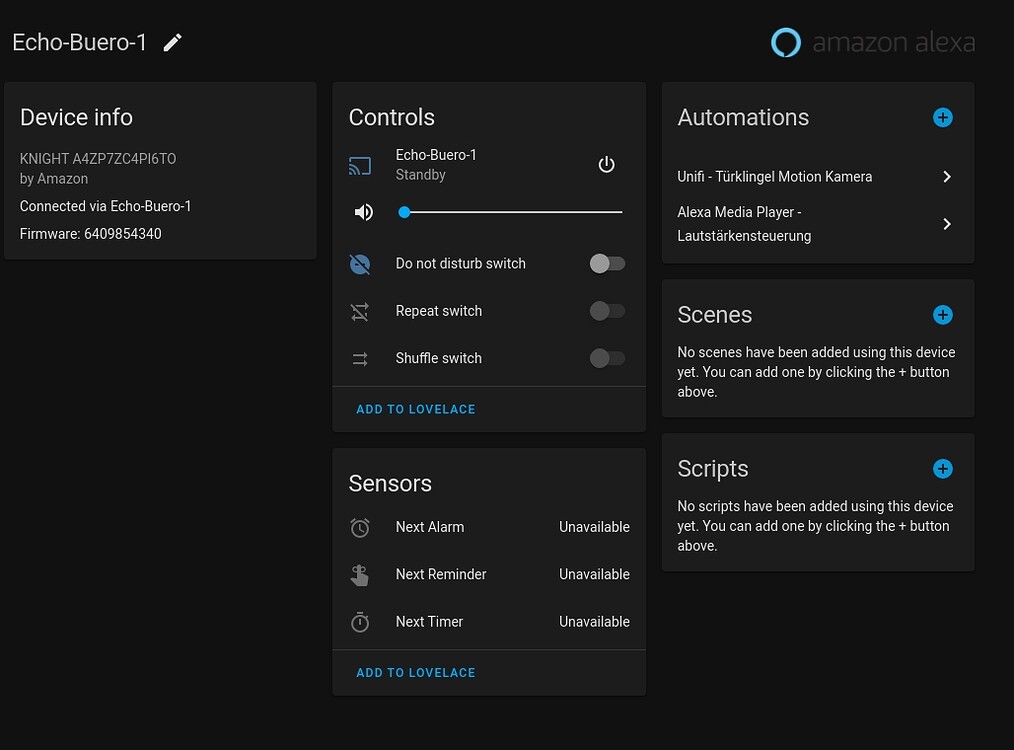Add a new scene with the plus button
Screen dimensions: 1014x750
tap(942, 314)
